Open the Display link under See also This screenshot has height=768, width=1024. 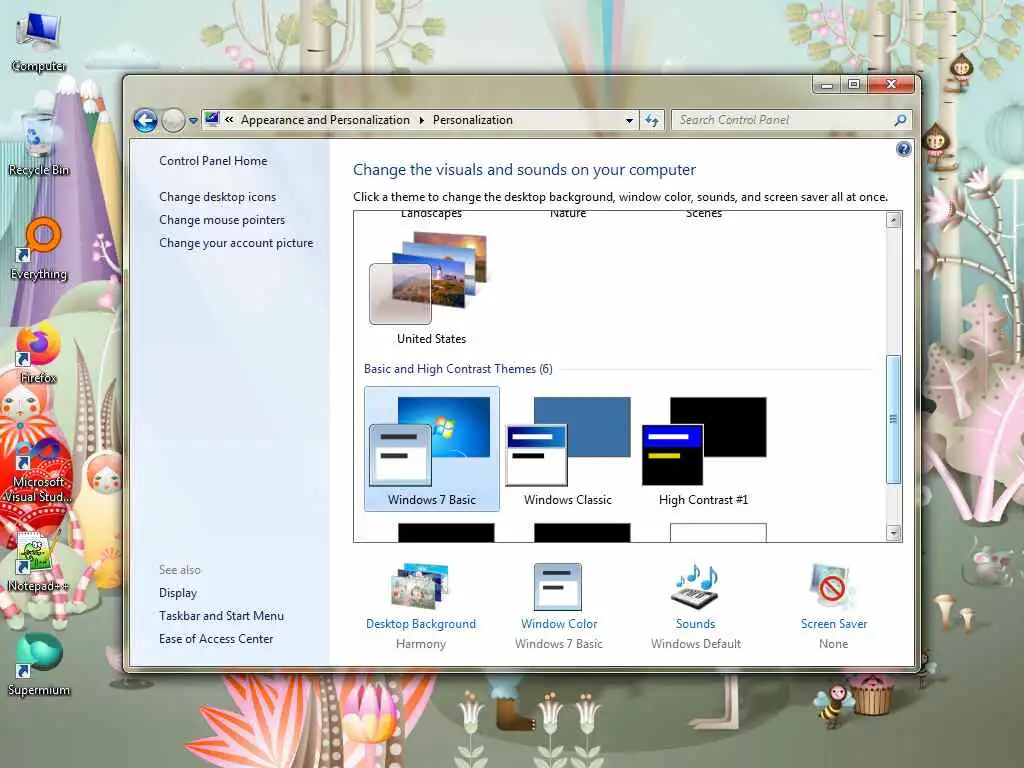178,593
